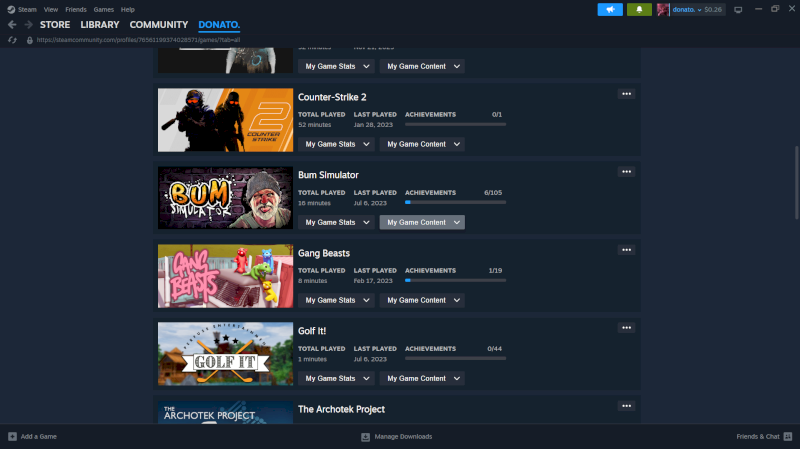Click the steamcommunity URL address field
This screenshot has height=449, width=800.
(138, 40)
